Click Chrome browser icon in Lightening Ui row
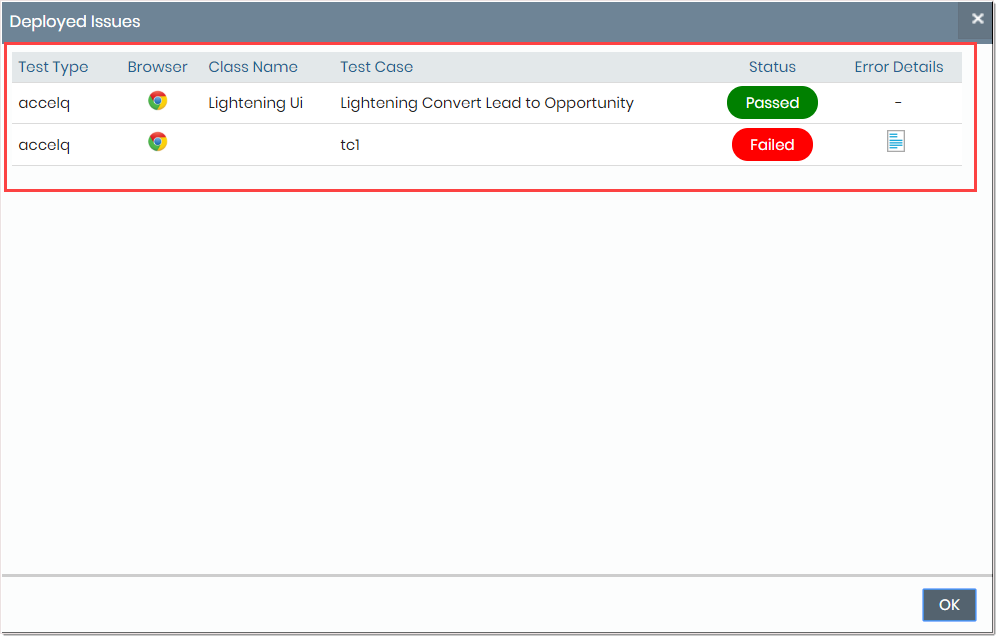Viewport: 999px width, 639px height. [x=157, y=101]
